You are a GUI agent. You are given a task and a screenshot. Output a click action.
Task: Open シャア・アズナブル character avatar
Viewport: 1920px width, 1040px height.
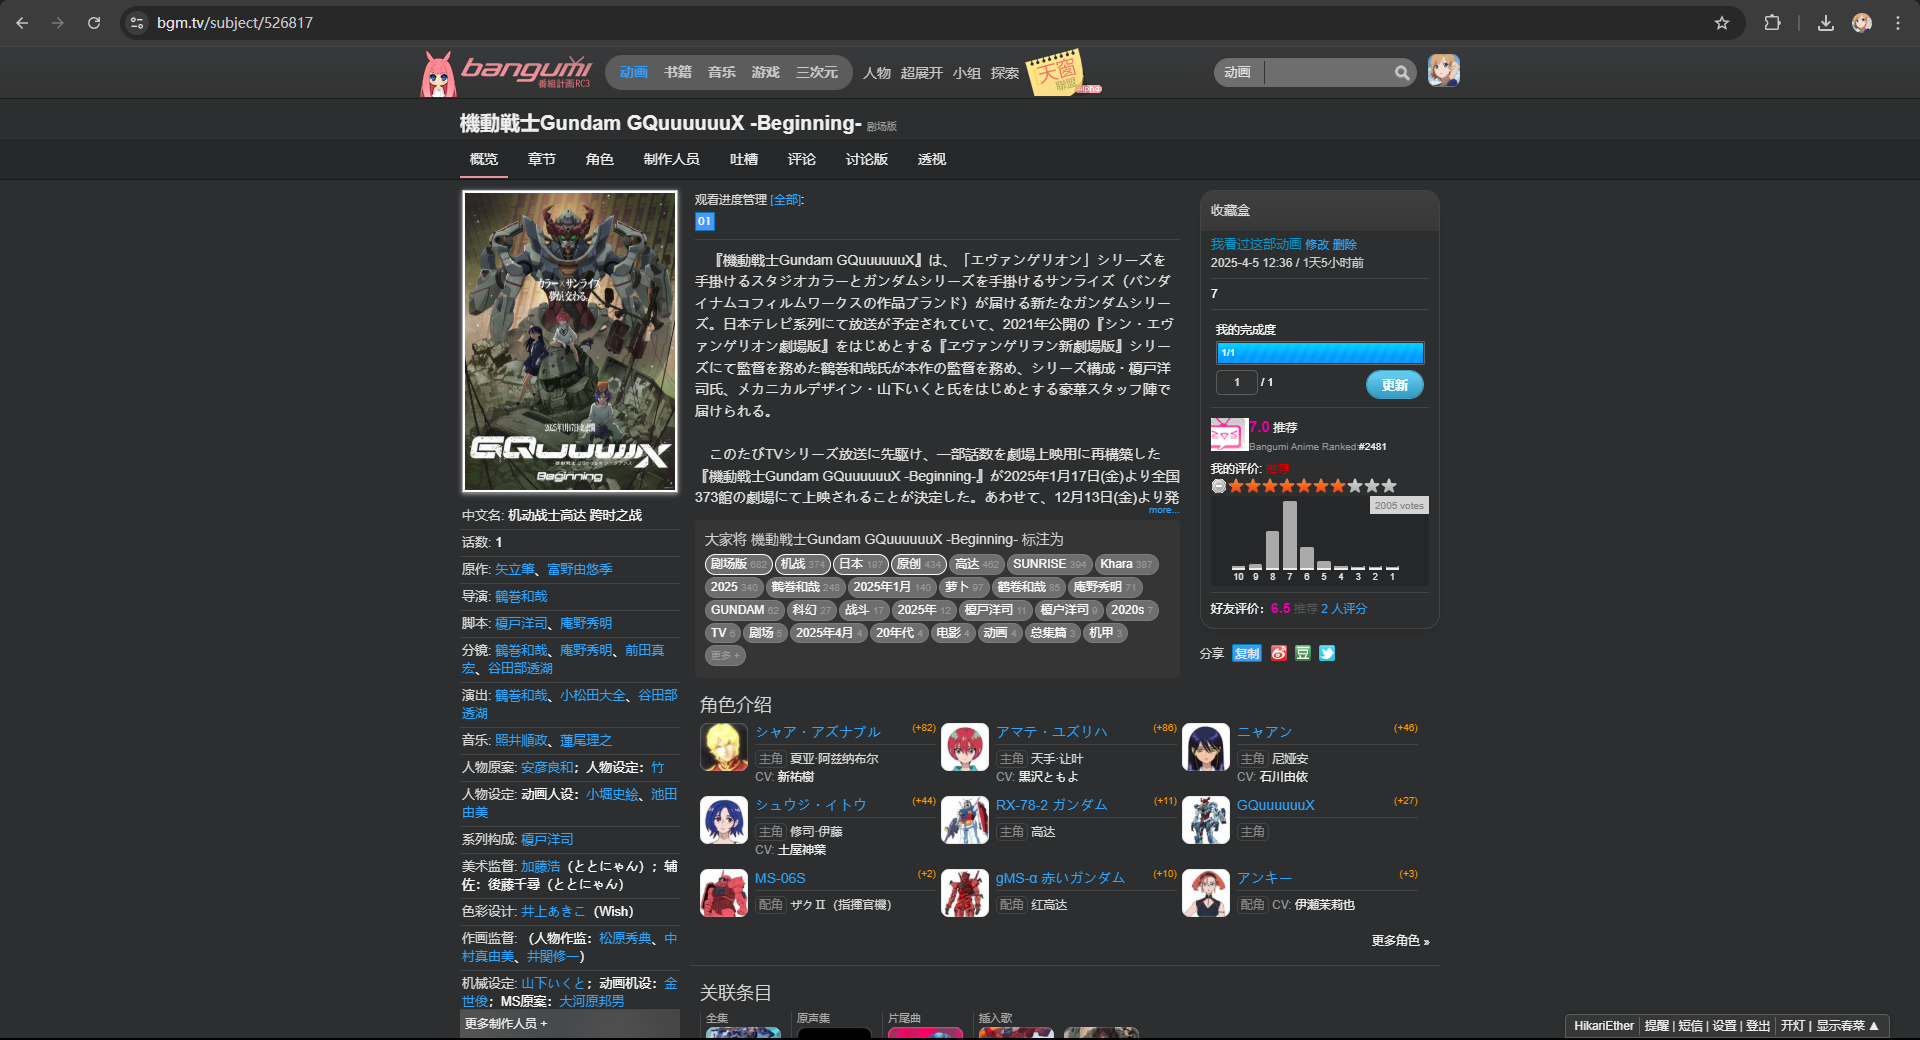724,747
